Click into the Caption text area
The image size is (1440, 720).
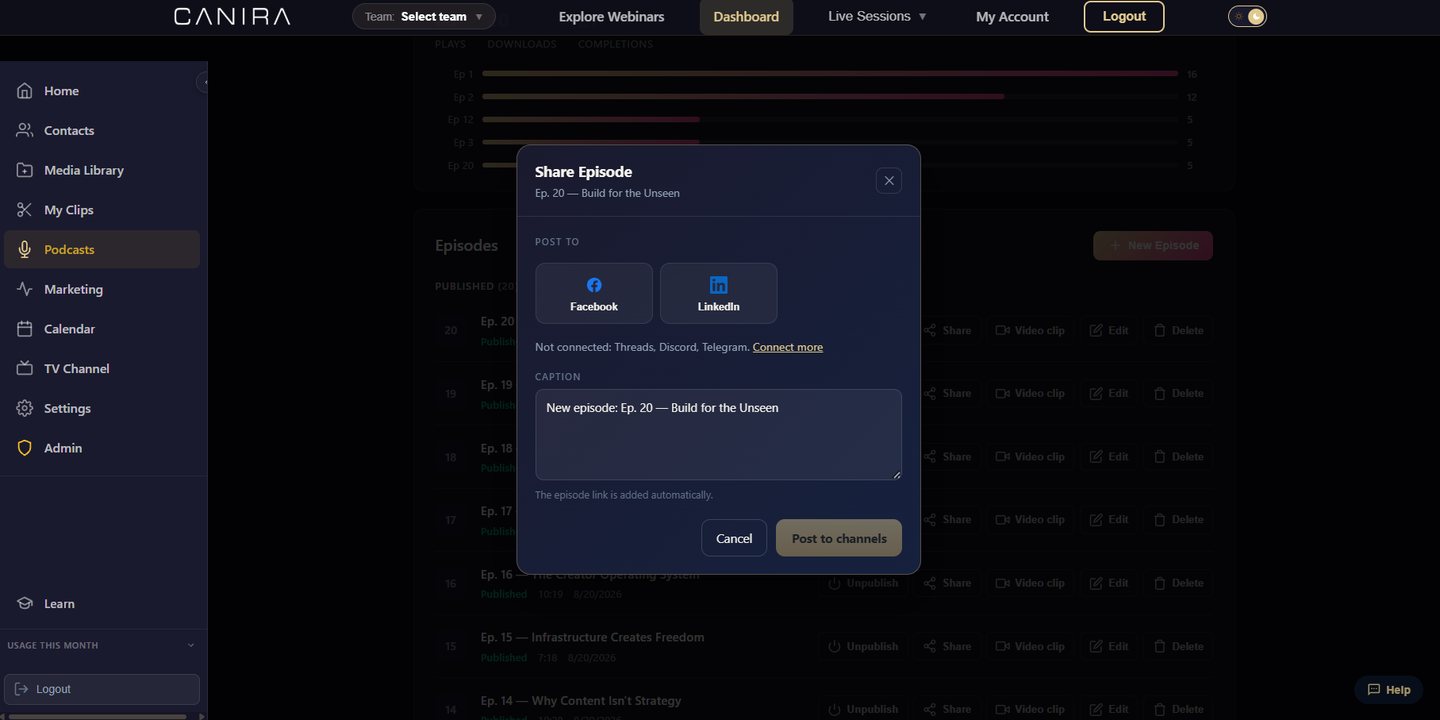(x=718, y=434)
